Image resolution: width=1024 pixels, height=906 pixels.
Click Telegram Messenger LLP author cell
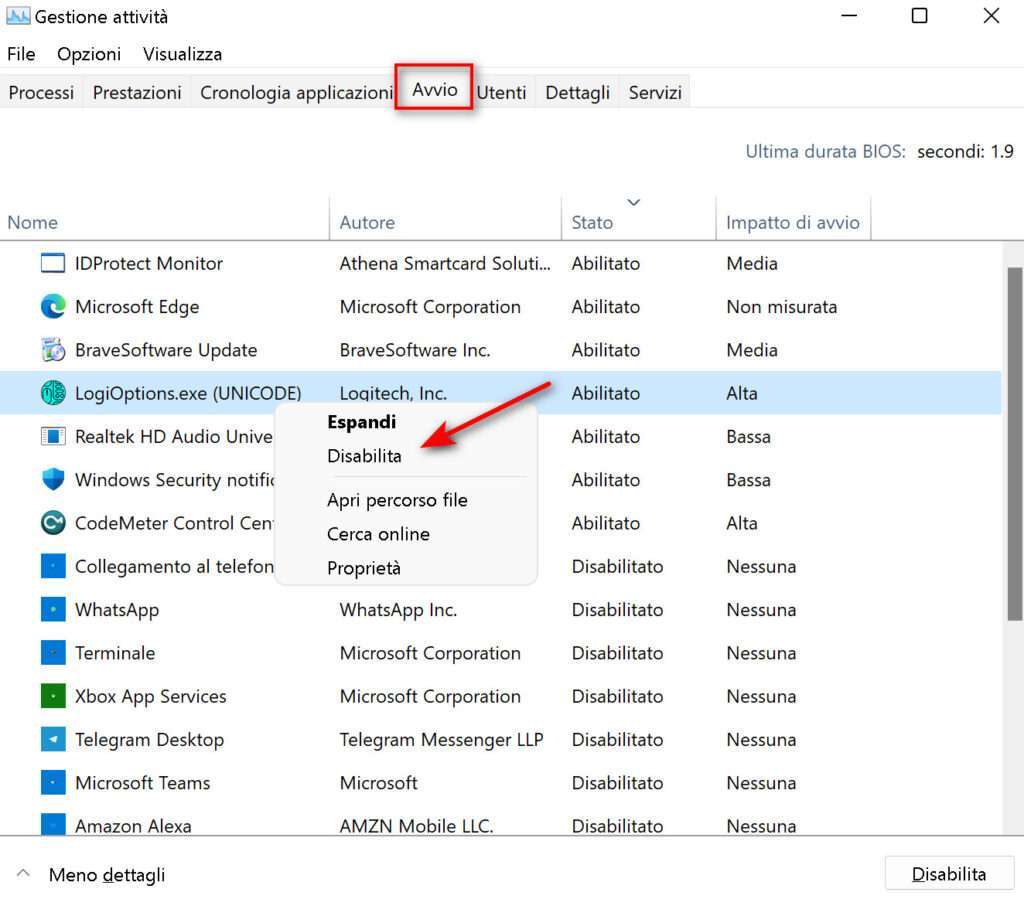(x=441, y=739)
